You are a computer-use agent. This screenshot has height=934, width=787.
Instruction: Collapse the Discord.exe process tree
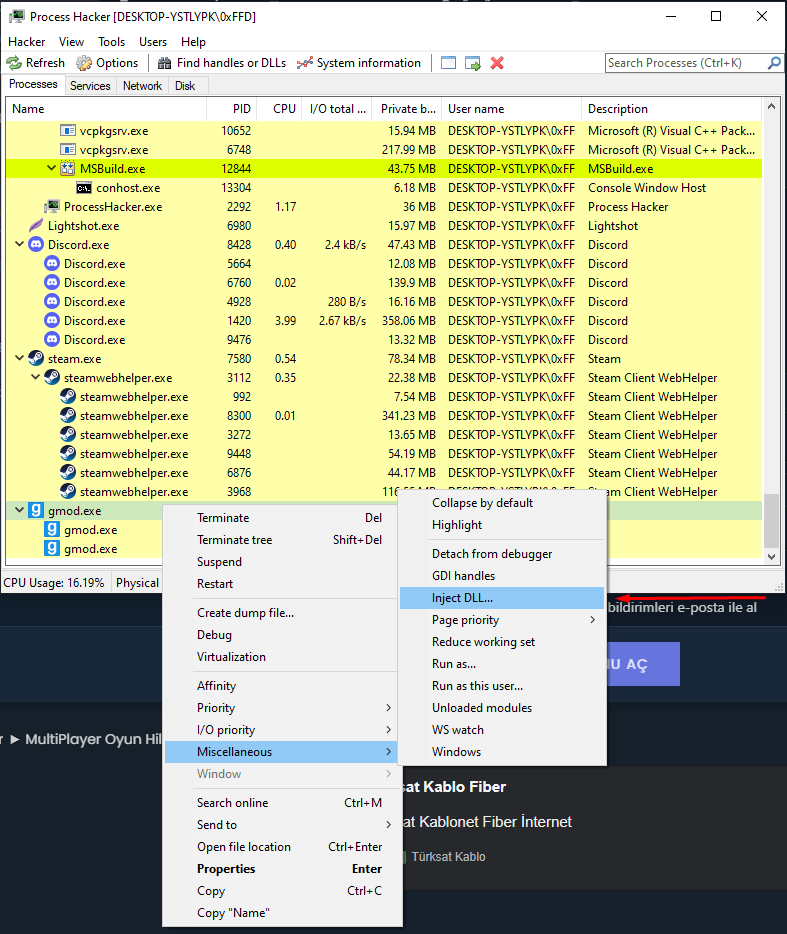pyautogui.click(x=20, y=244)
